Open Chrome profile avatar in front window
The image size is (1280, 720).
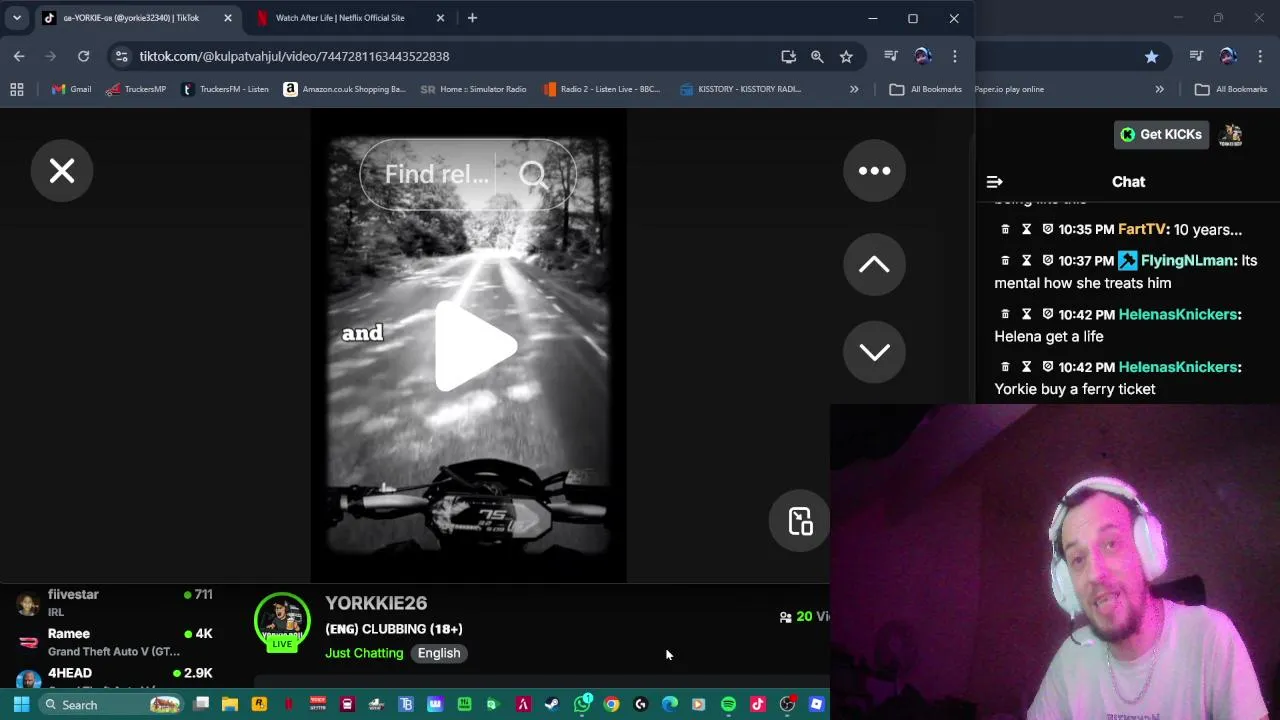922,57
